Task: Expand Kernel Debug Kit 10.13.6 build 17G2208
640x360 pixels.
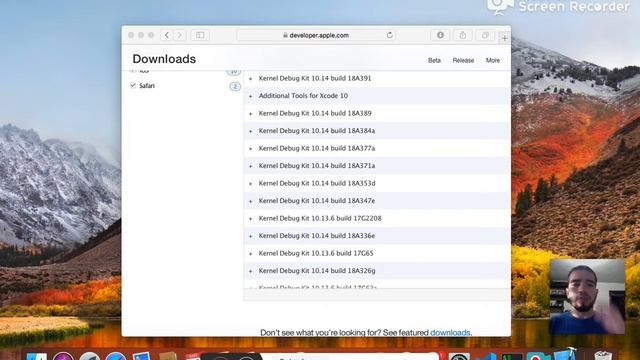Action: 251,219
